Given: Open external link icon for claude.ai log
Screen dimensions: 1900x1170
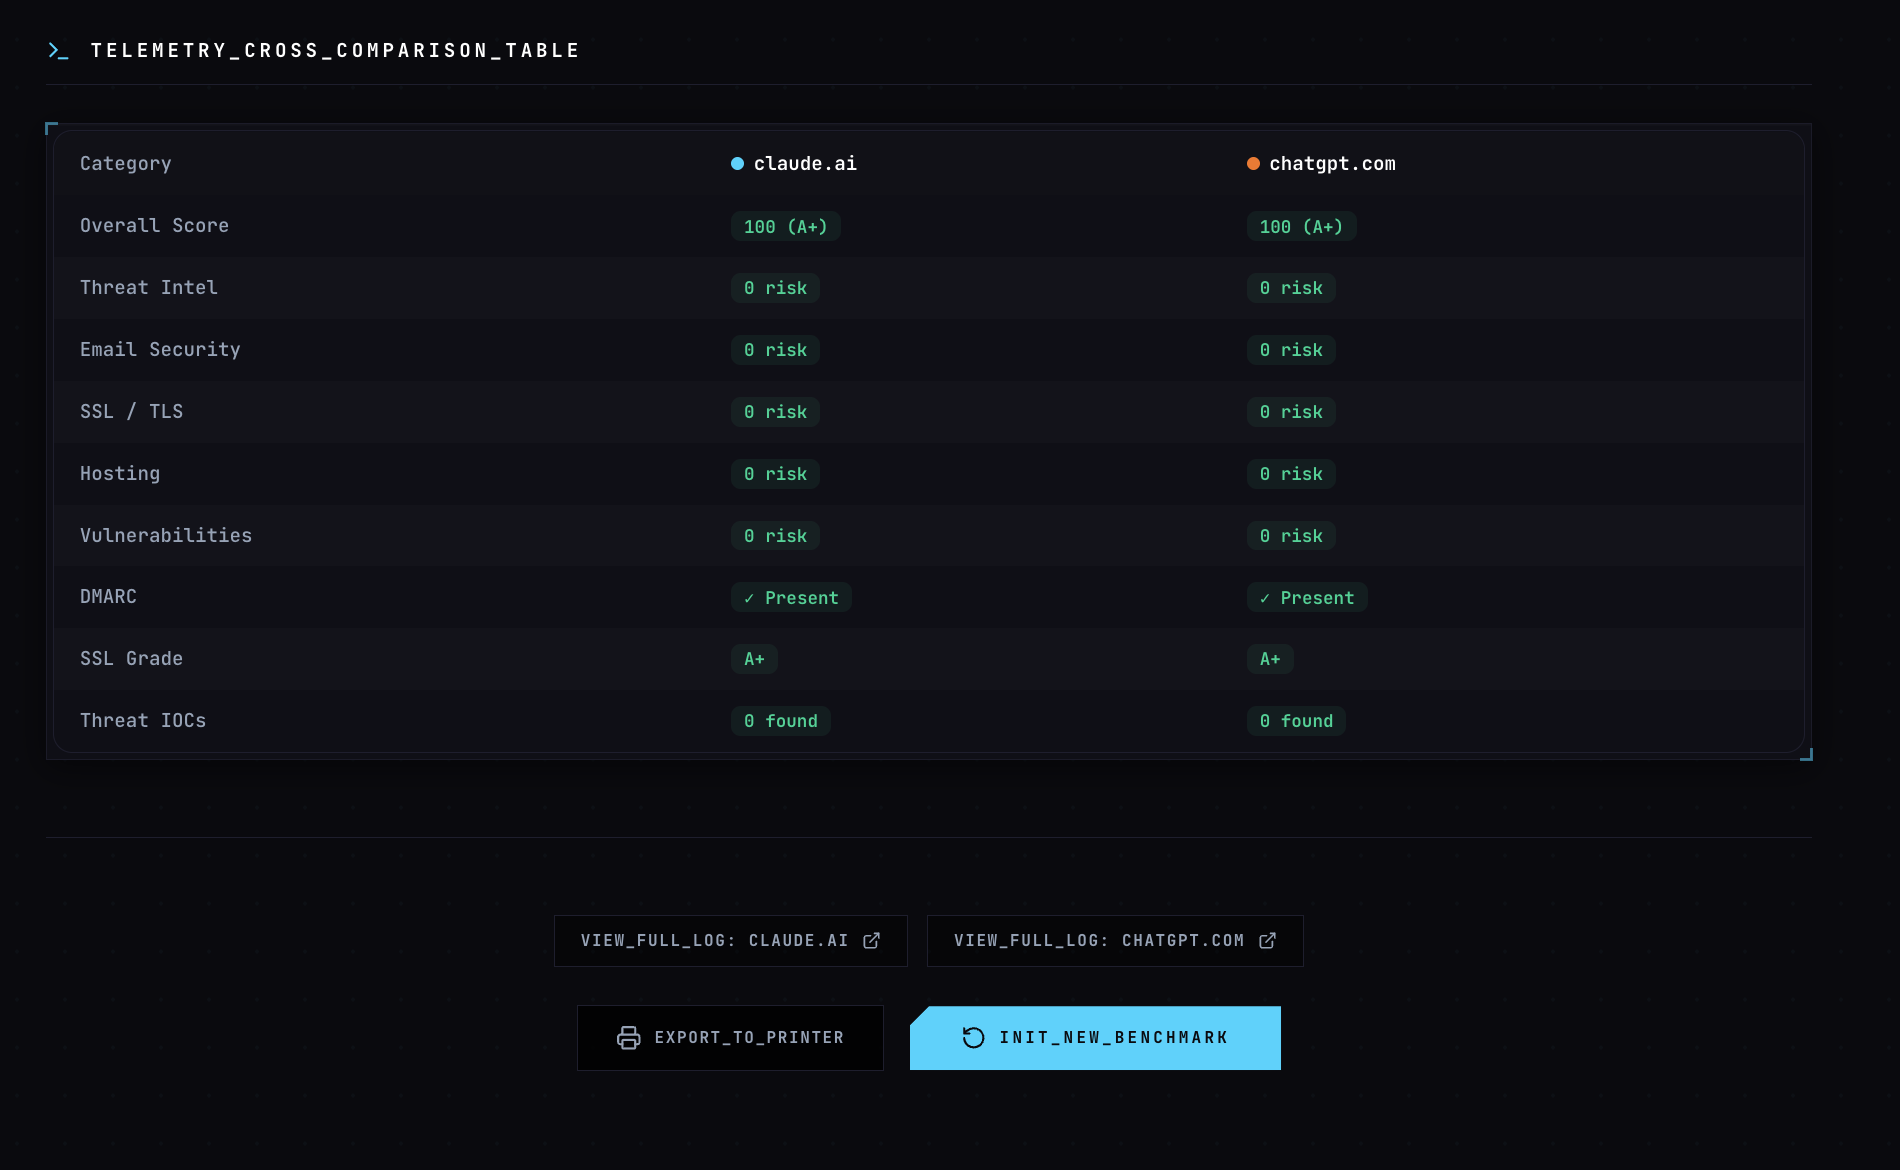Looking at the screenshot, I should (871, 940).
